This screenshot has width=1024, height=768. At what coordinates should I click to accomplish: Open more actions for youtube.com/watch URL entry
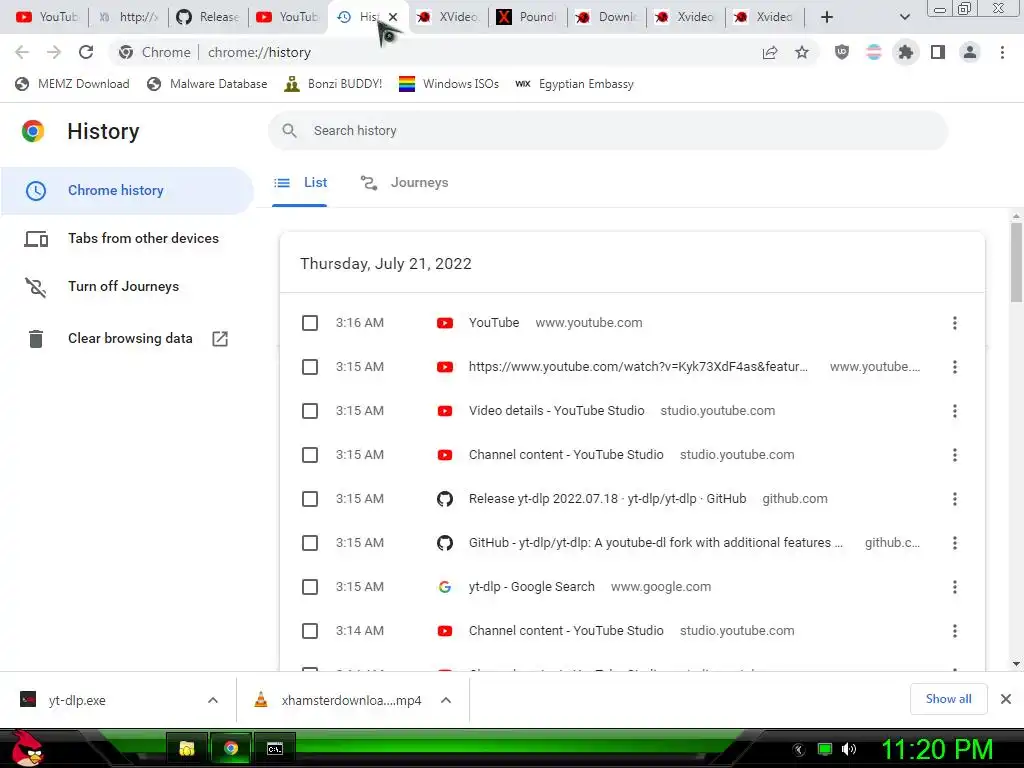[x=955, y=367]
